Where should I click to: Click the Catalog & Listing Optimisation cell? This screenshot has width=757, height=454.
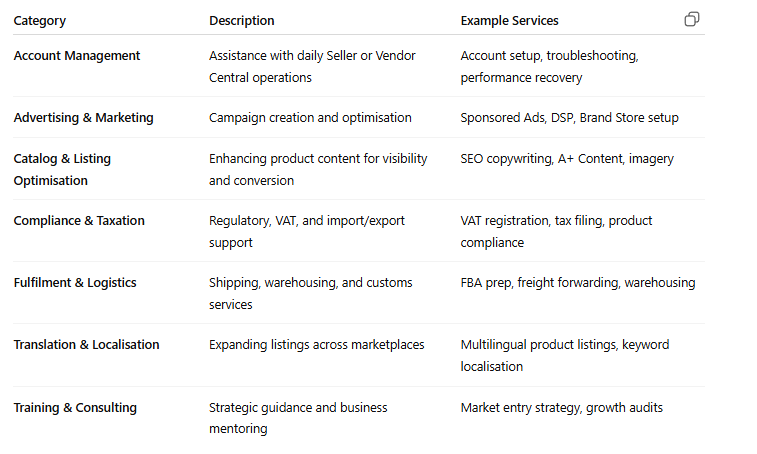click(x=62, y=169)
